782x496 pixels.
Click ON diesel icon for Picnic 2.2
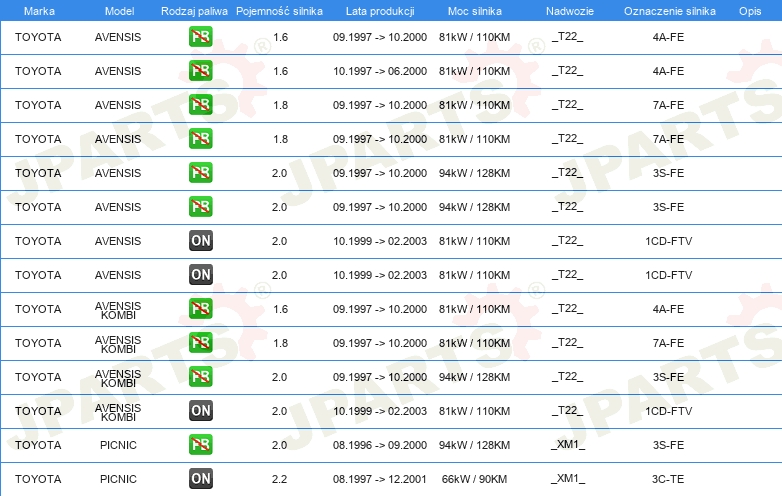pyautogui.click(x=200, y=479)
